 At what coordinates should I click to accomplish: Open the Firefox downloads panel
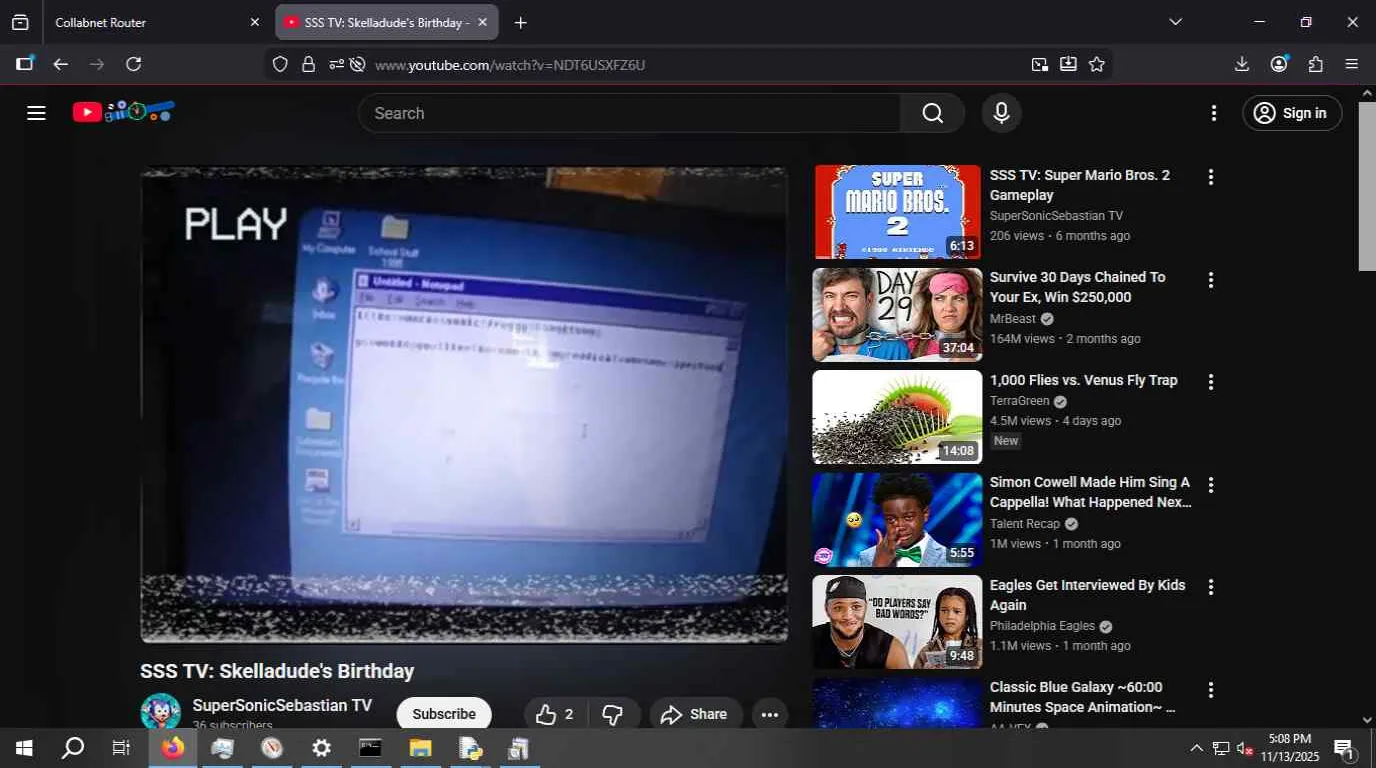pyautogui.click(x=1242, y=64)
